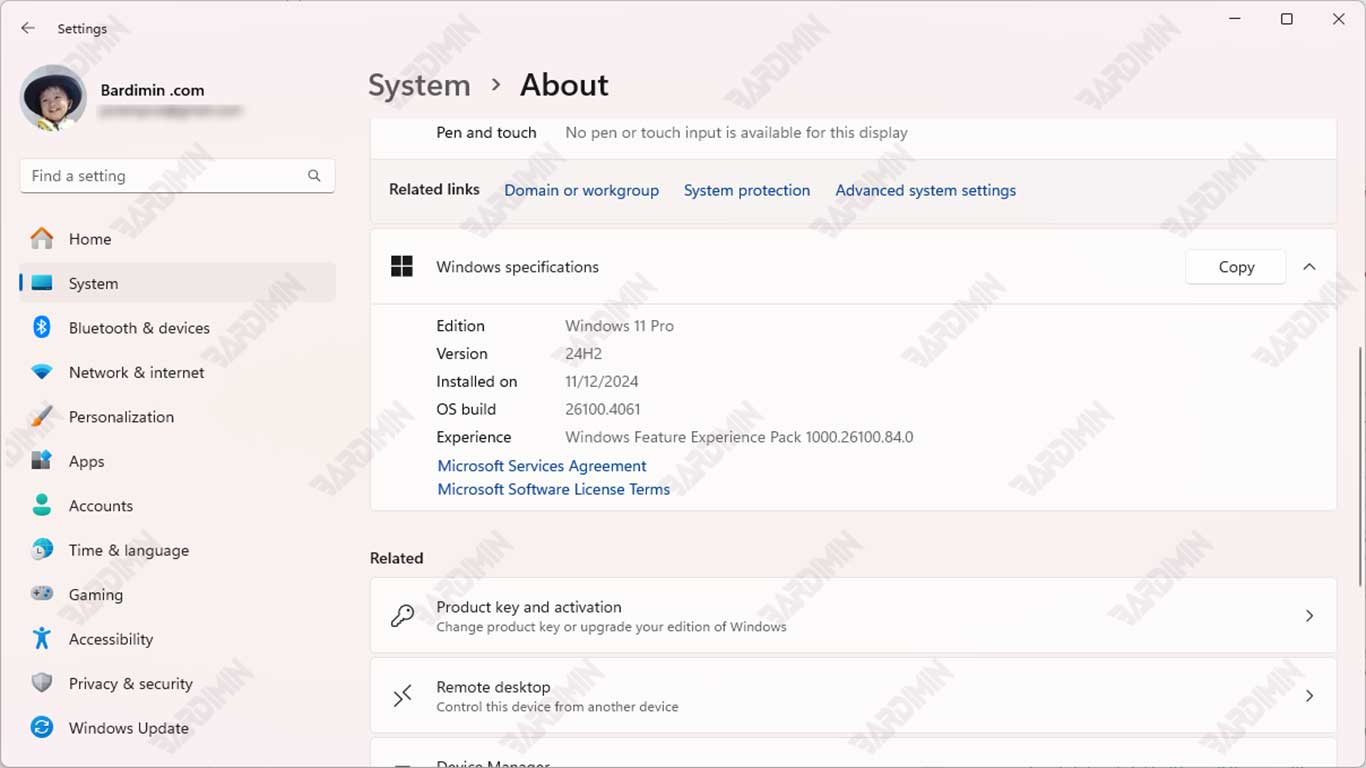Click the Advanced system settings link
This screenshot has width=1366, height=768.
click(x=925, y=190)
